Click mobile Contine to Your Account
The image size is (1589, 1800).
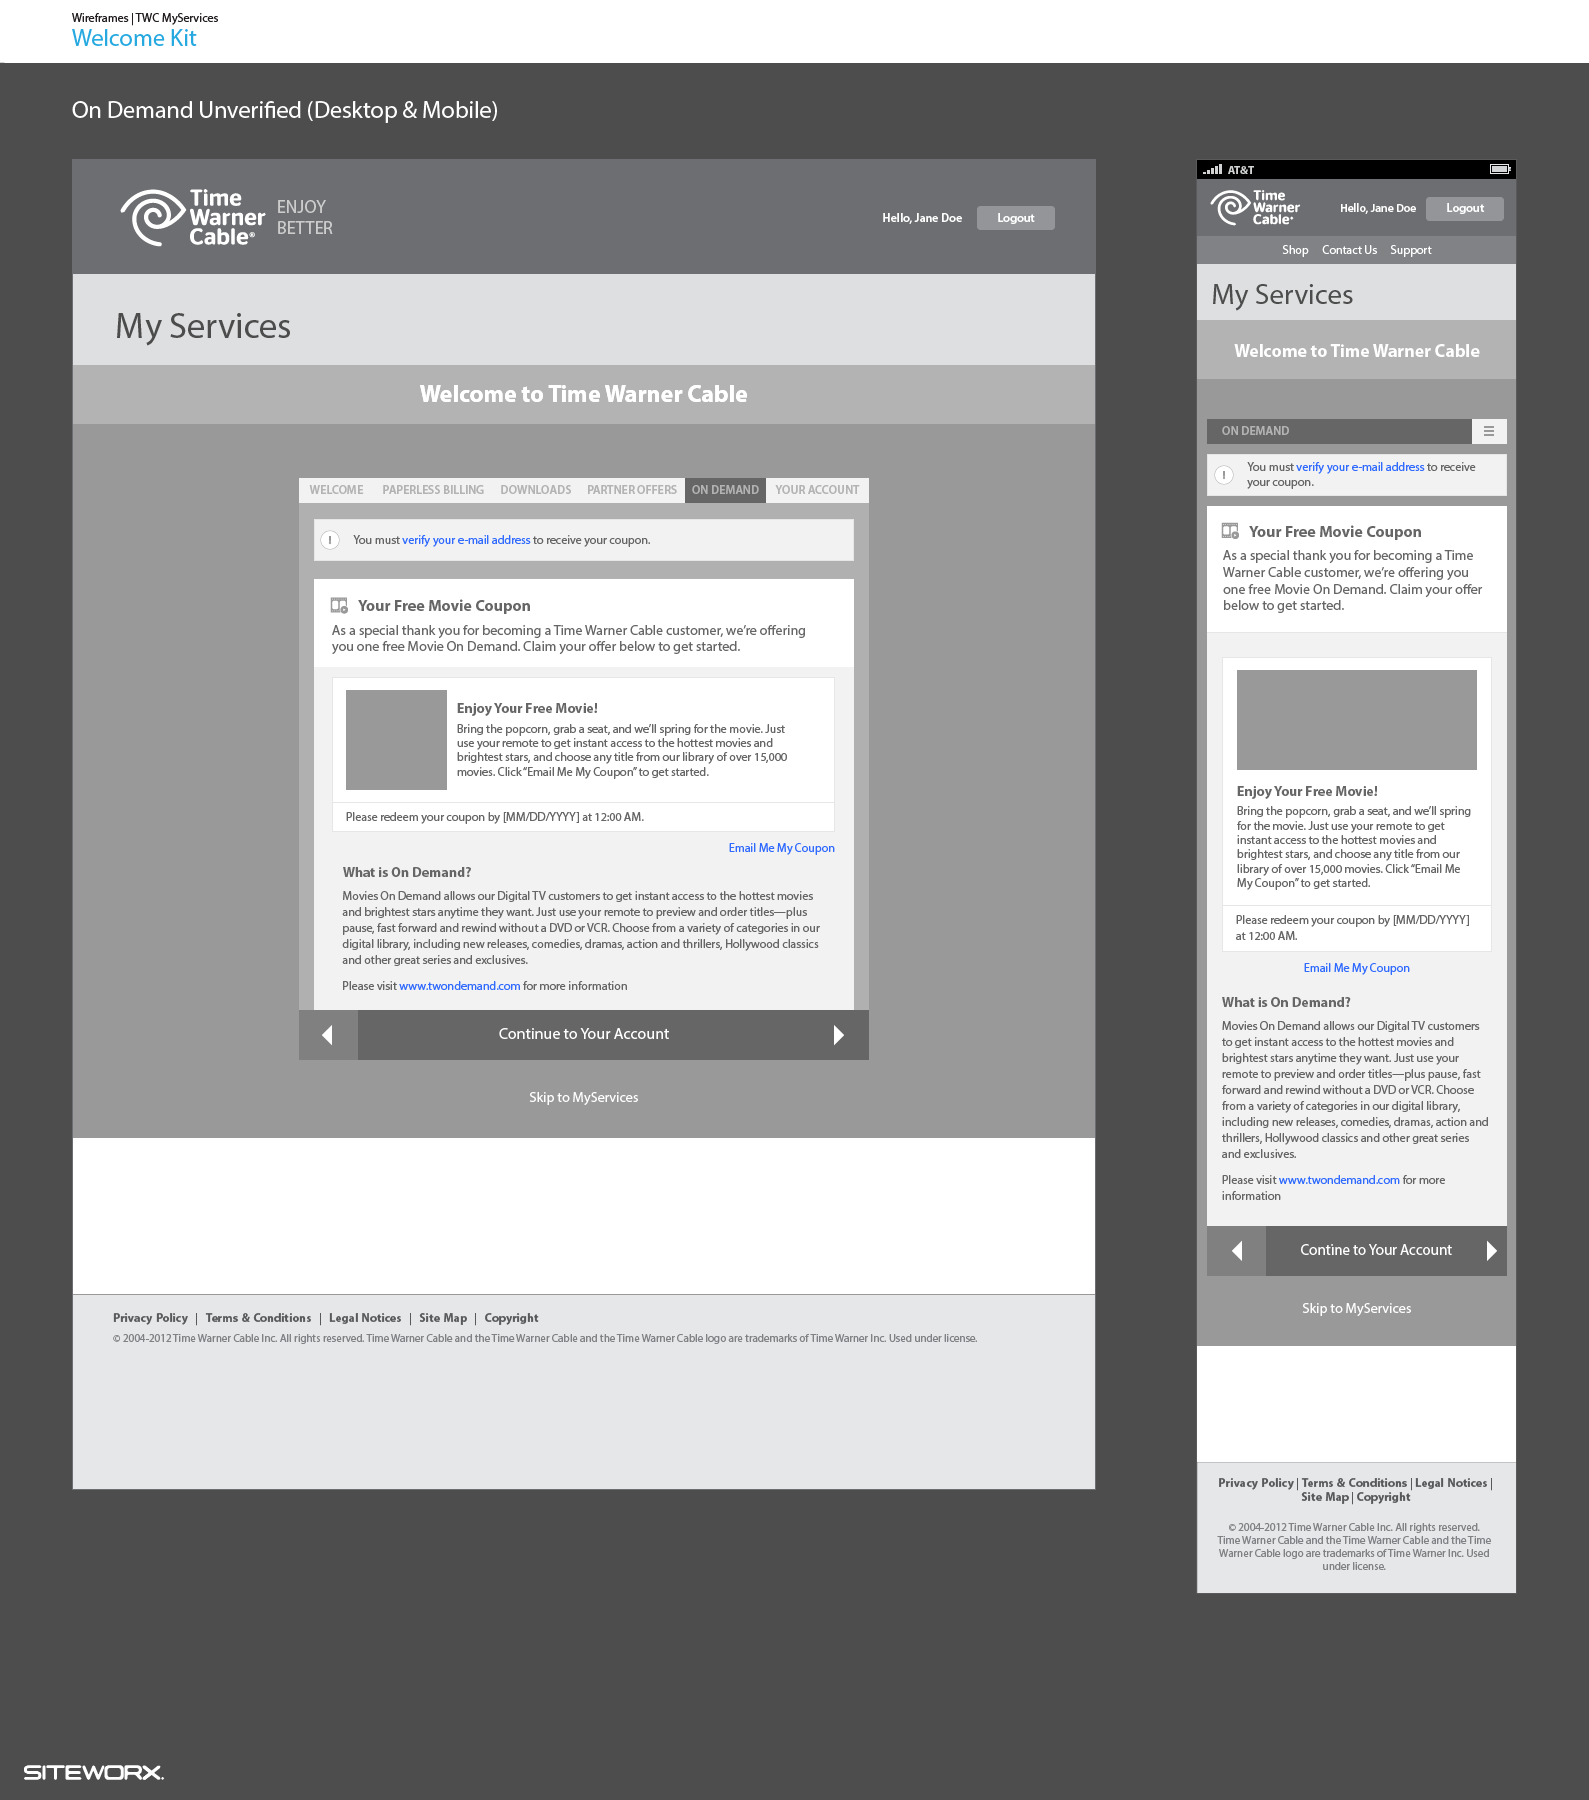click(x=1376, y=1250)
